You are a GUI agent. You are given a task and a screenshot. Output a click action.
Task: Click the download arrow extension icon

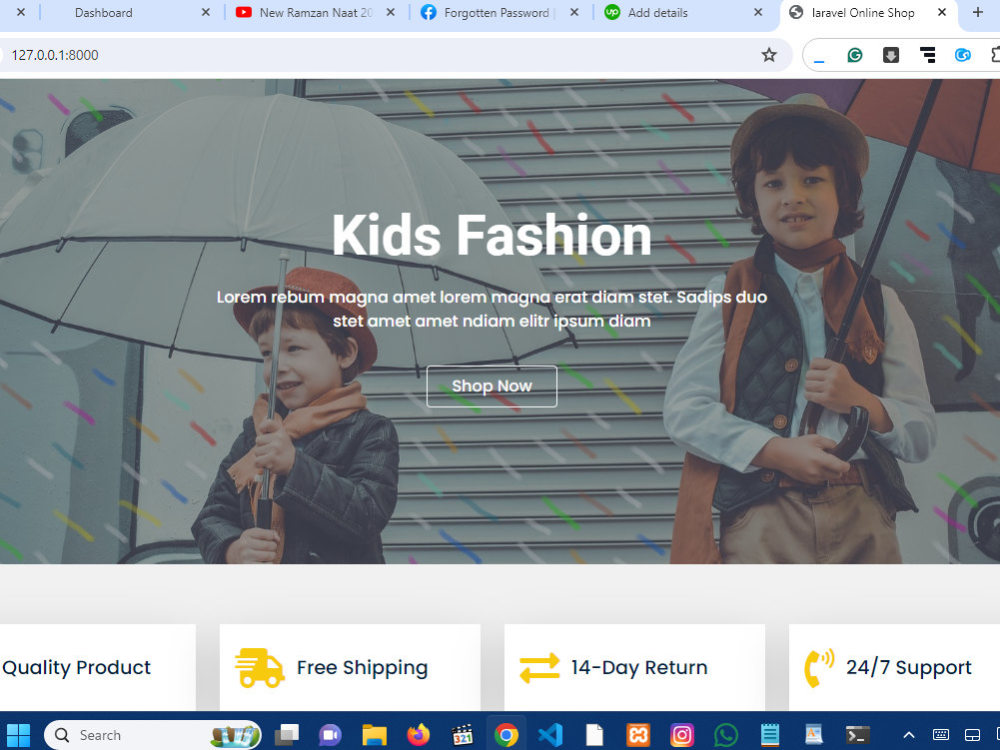point(891,55)
